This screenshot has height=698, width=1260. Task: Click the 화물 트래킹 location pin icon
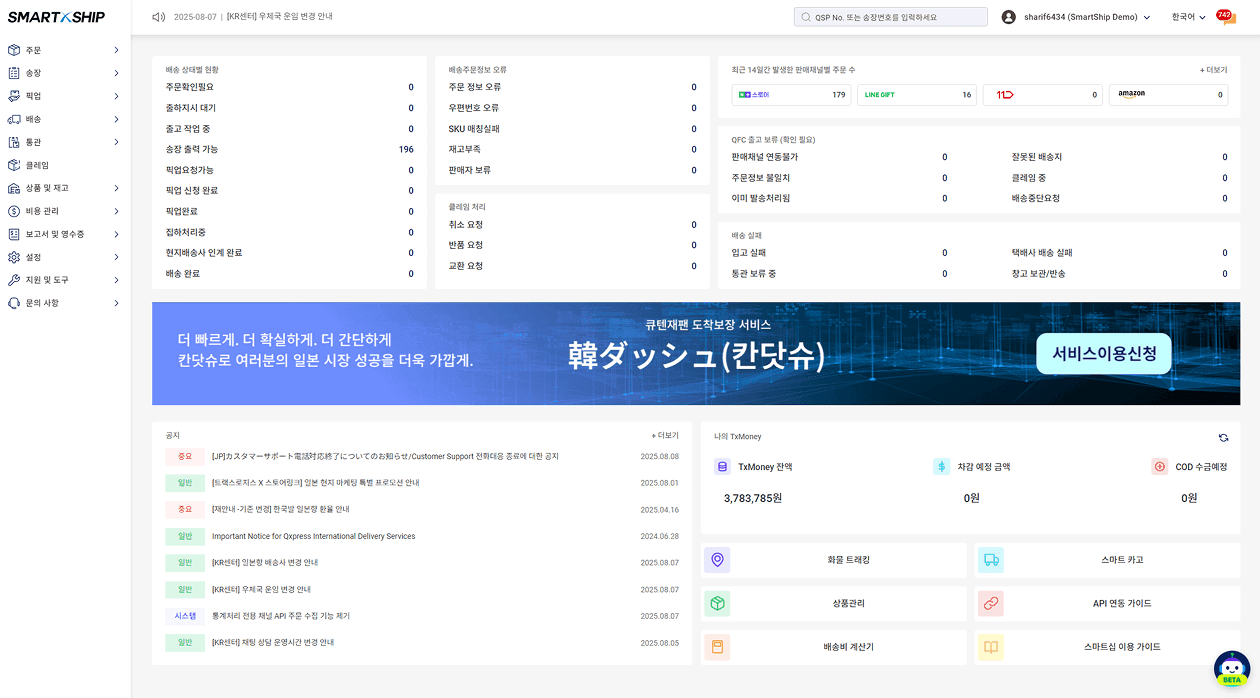click(717, 560)
